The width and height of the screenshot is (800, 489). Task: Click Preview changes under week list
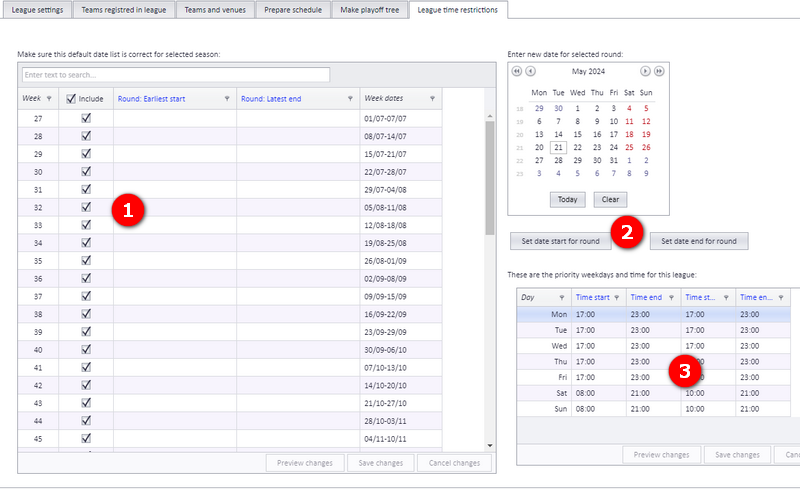305,463
